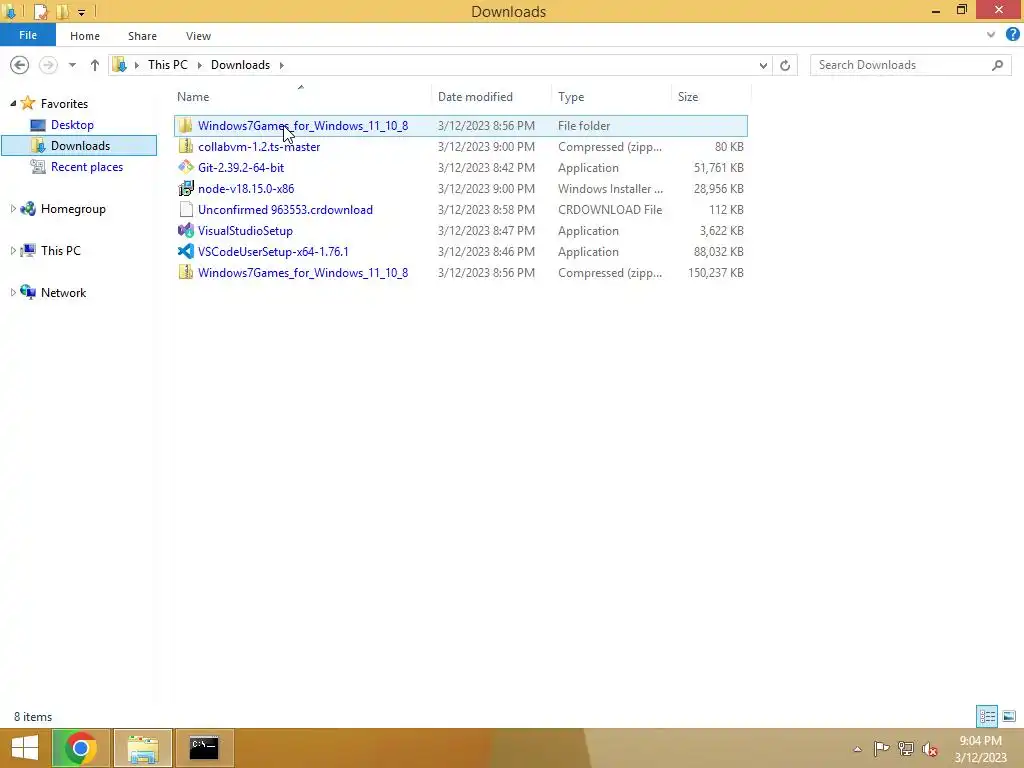
Task: Go up one level with Up arrow
Action: tap(95, 65)
